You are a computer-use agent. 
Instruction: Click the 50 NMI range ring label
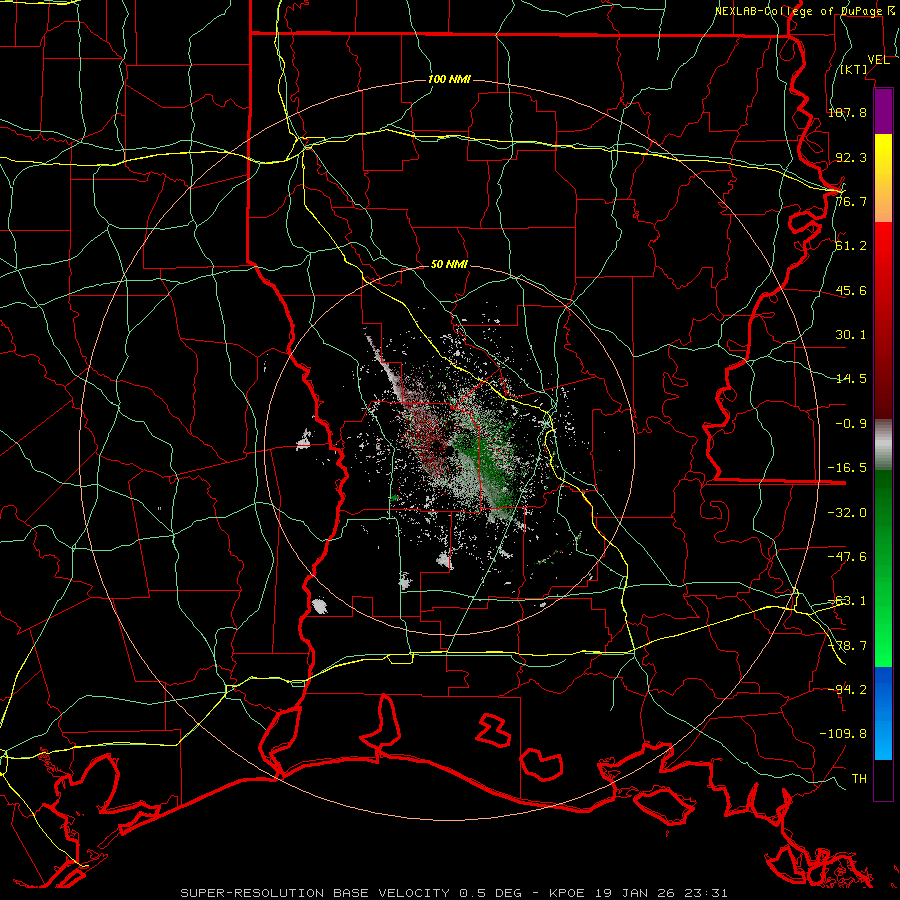449,264
